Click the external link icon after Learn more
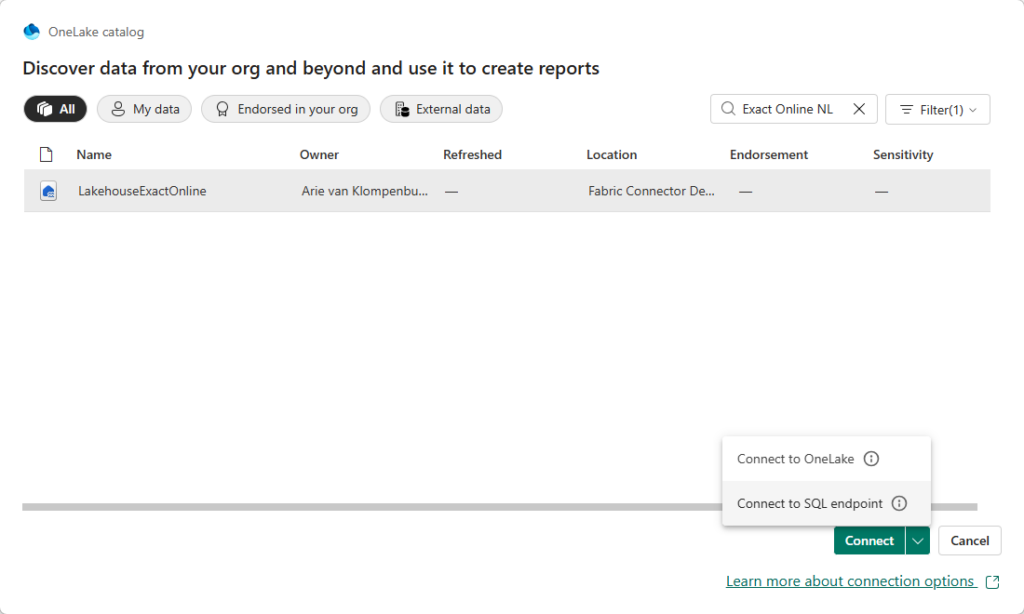The image size is (1024, 614). pos(991,581)
